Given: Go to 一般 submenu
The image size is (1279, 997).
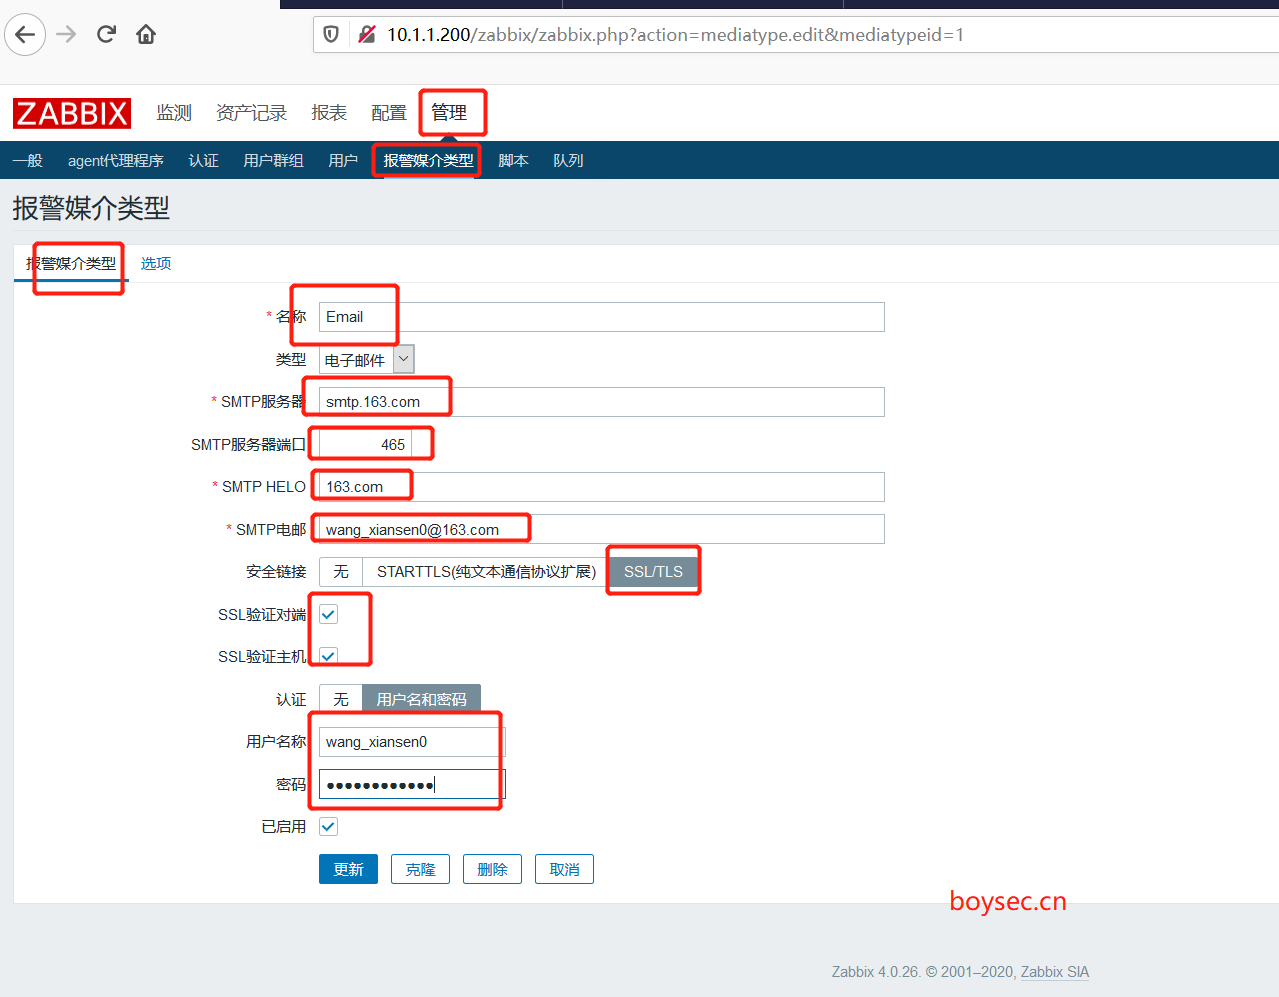Looking at the screenshot, I should coord(28,160).
